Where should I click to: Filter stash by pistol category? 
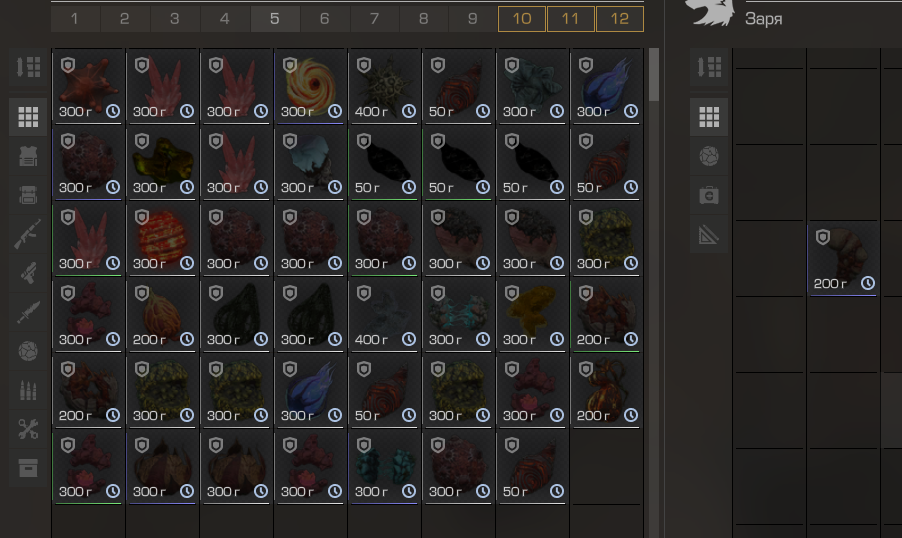click(x=28, y=273)
